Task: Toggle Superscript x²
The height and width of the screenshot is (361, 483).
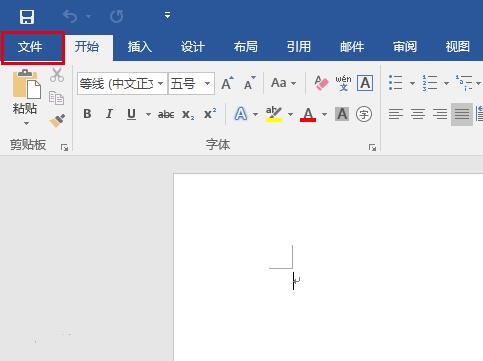Action: (x=210, y=114)
